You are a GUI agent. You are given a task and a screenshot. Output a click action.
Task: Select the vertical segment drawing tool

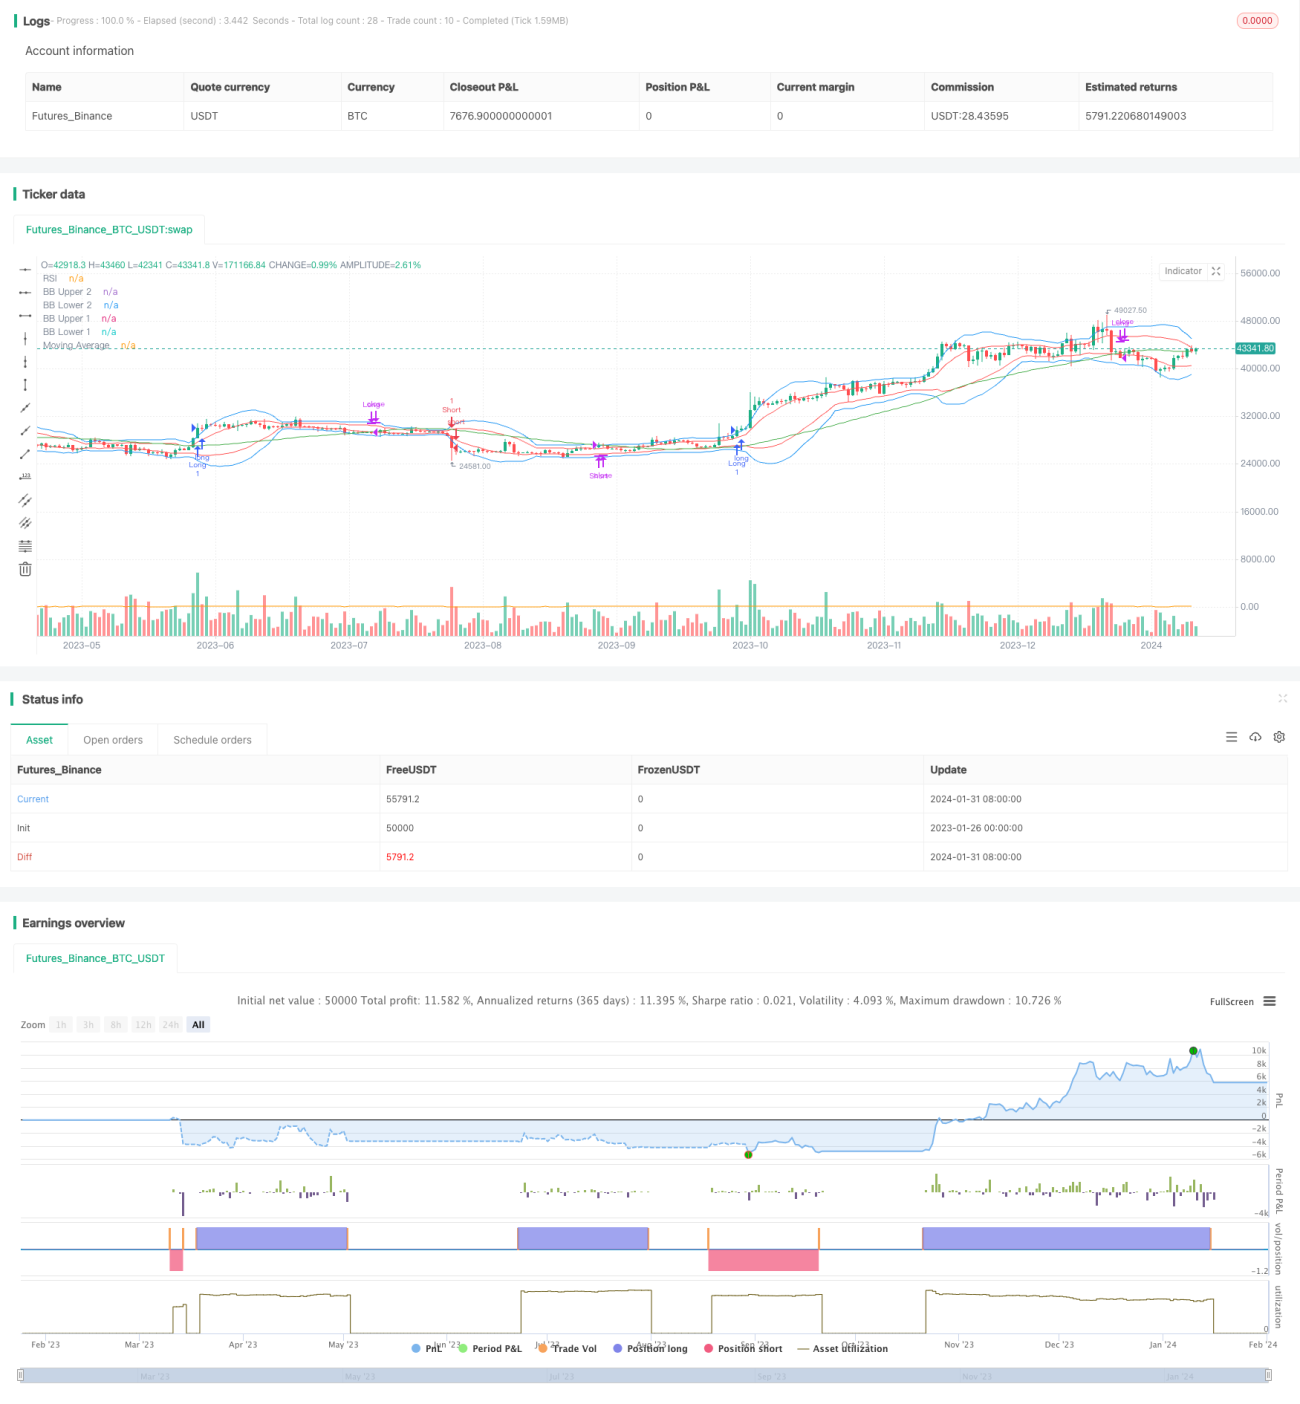coord(25,385)
